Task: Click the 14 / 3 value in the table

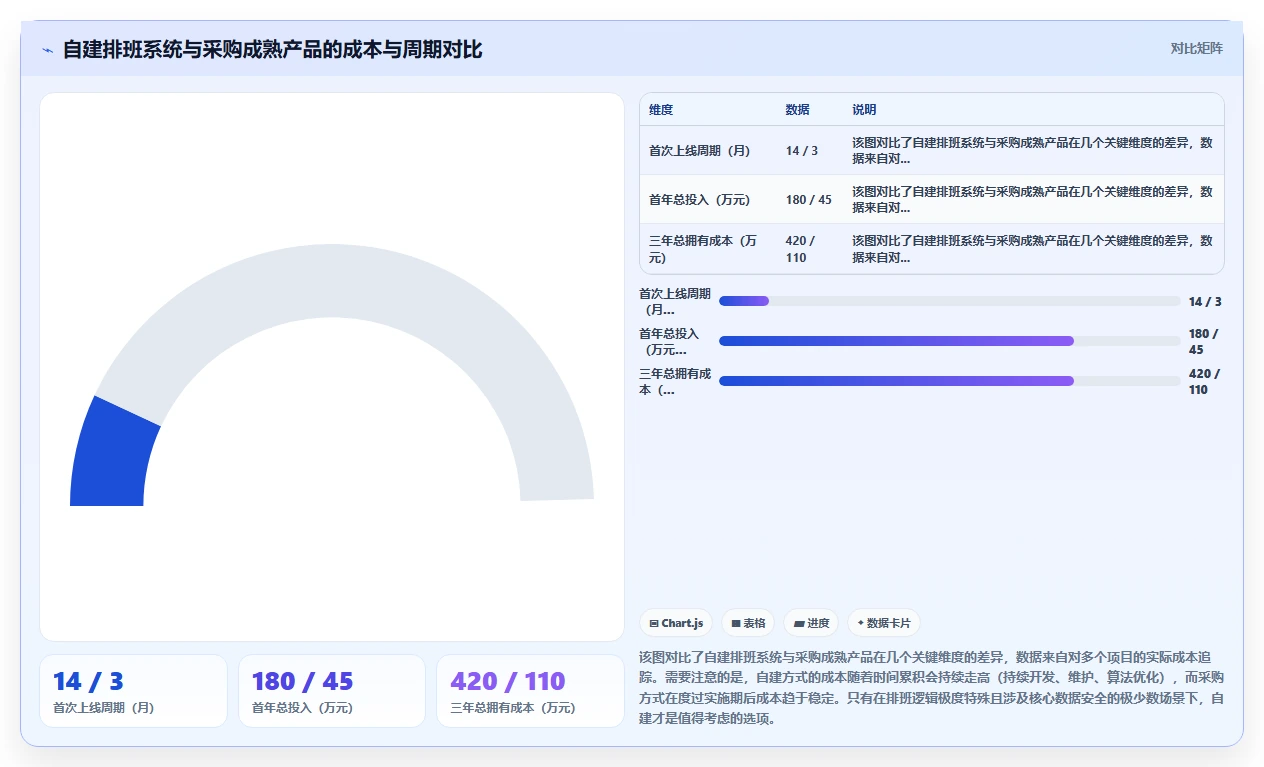Action: [x=802, y=151]
